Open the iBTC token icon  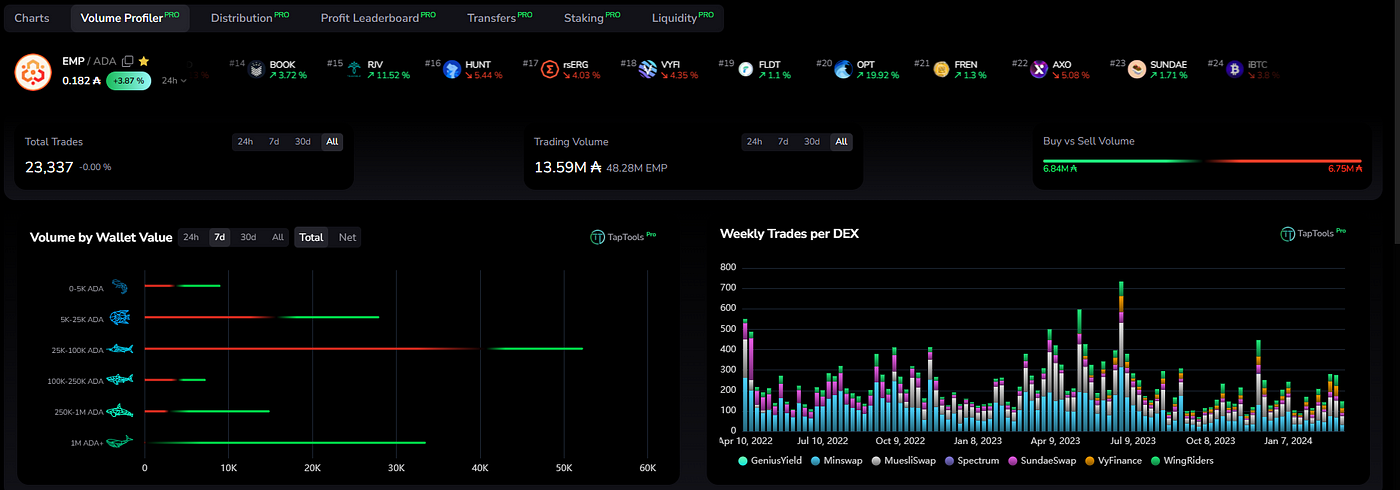[1236, 69]
